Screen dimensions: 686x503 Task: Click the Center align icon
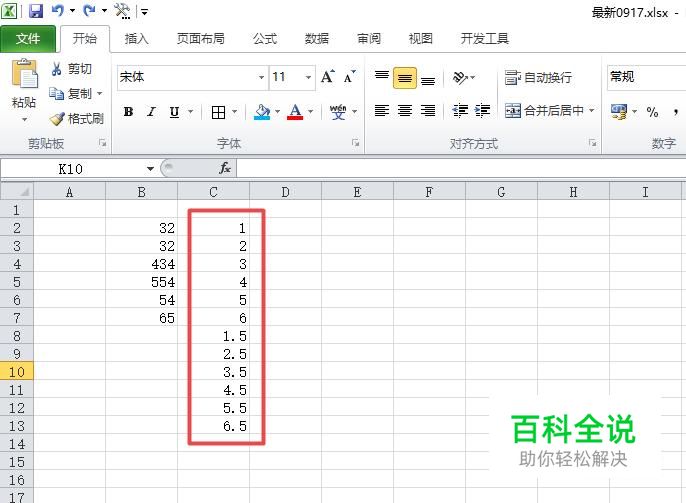pos(405,111)
